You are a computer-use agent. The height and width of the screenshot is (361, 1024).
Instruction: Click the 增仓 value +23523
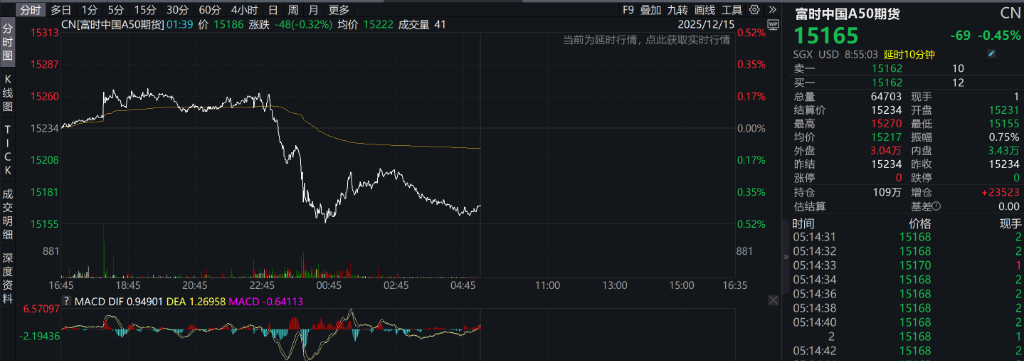point(1000,193)
